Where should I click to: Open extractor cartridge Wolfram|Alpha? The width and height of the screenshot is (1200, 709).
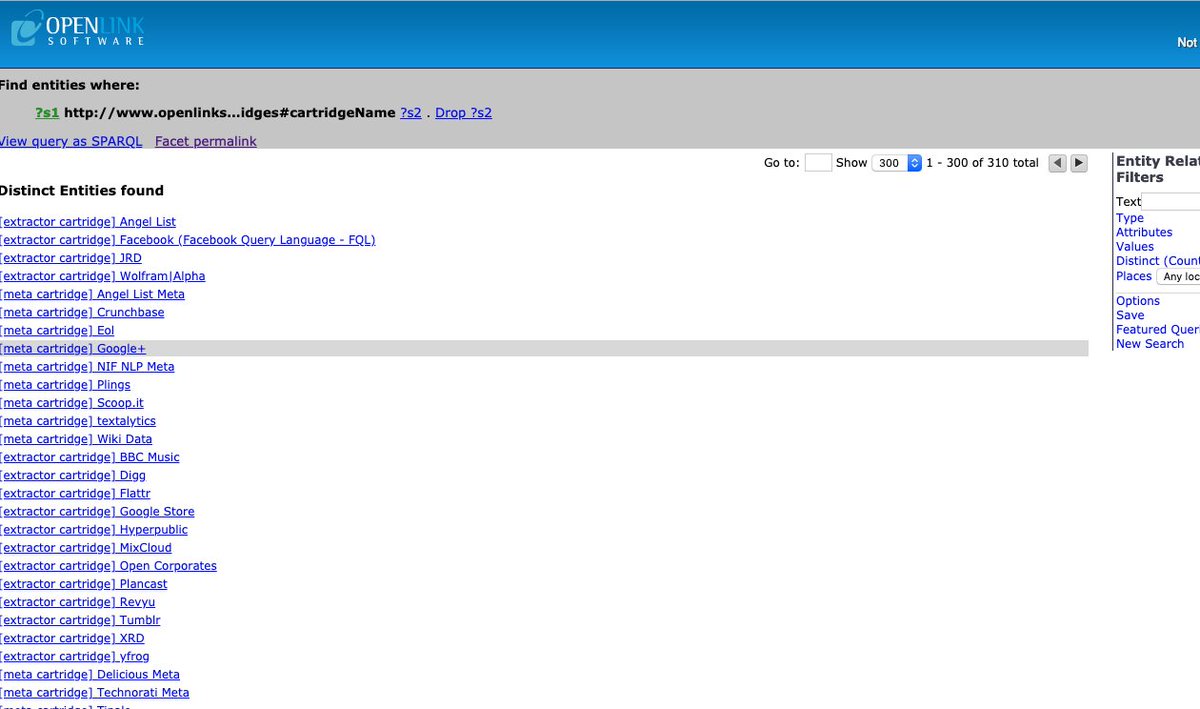[x=103, y=276]
